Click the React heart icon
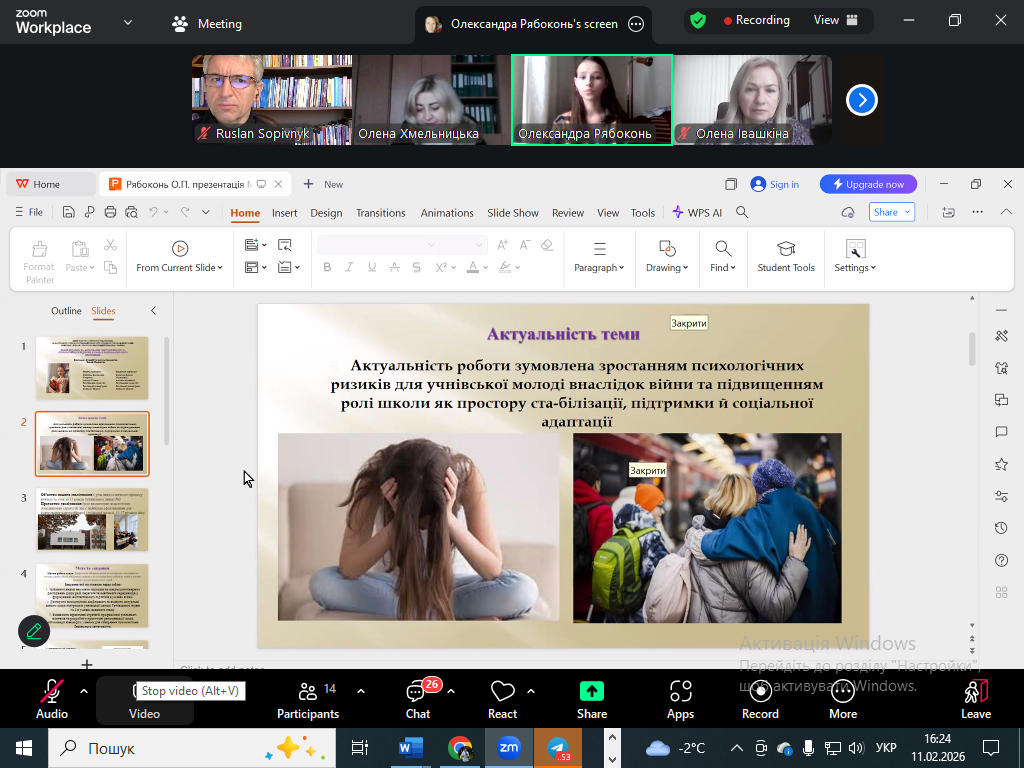The image size is (1024, 768). click(502, 692)
